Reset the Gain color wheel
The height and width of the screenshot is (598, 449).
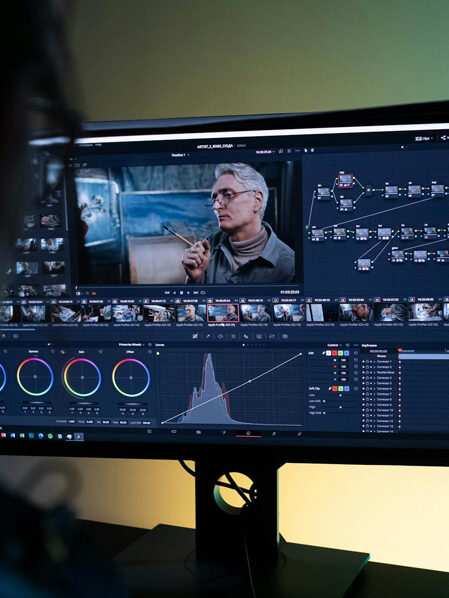coord(101,352)
